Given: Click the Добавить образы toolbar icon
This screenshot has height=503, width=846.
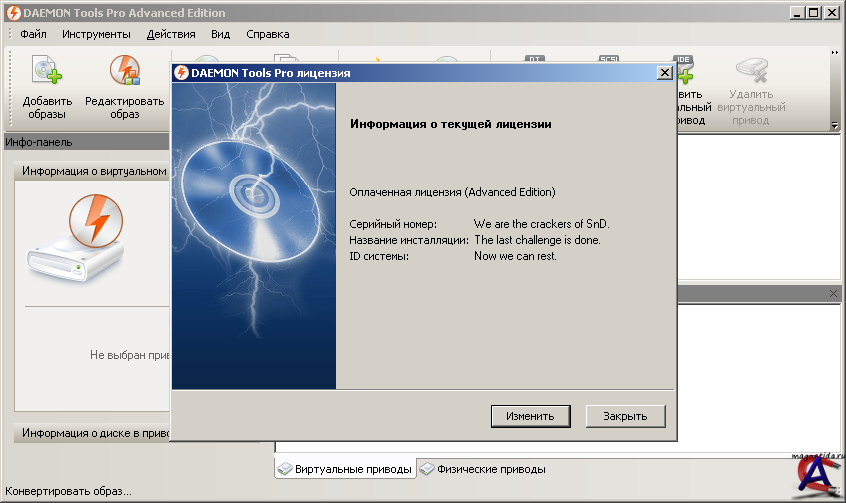Looking at the screenshot, I should point(46,72).
